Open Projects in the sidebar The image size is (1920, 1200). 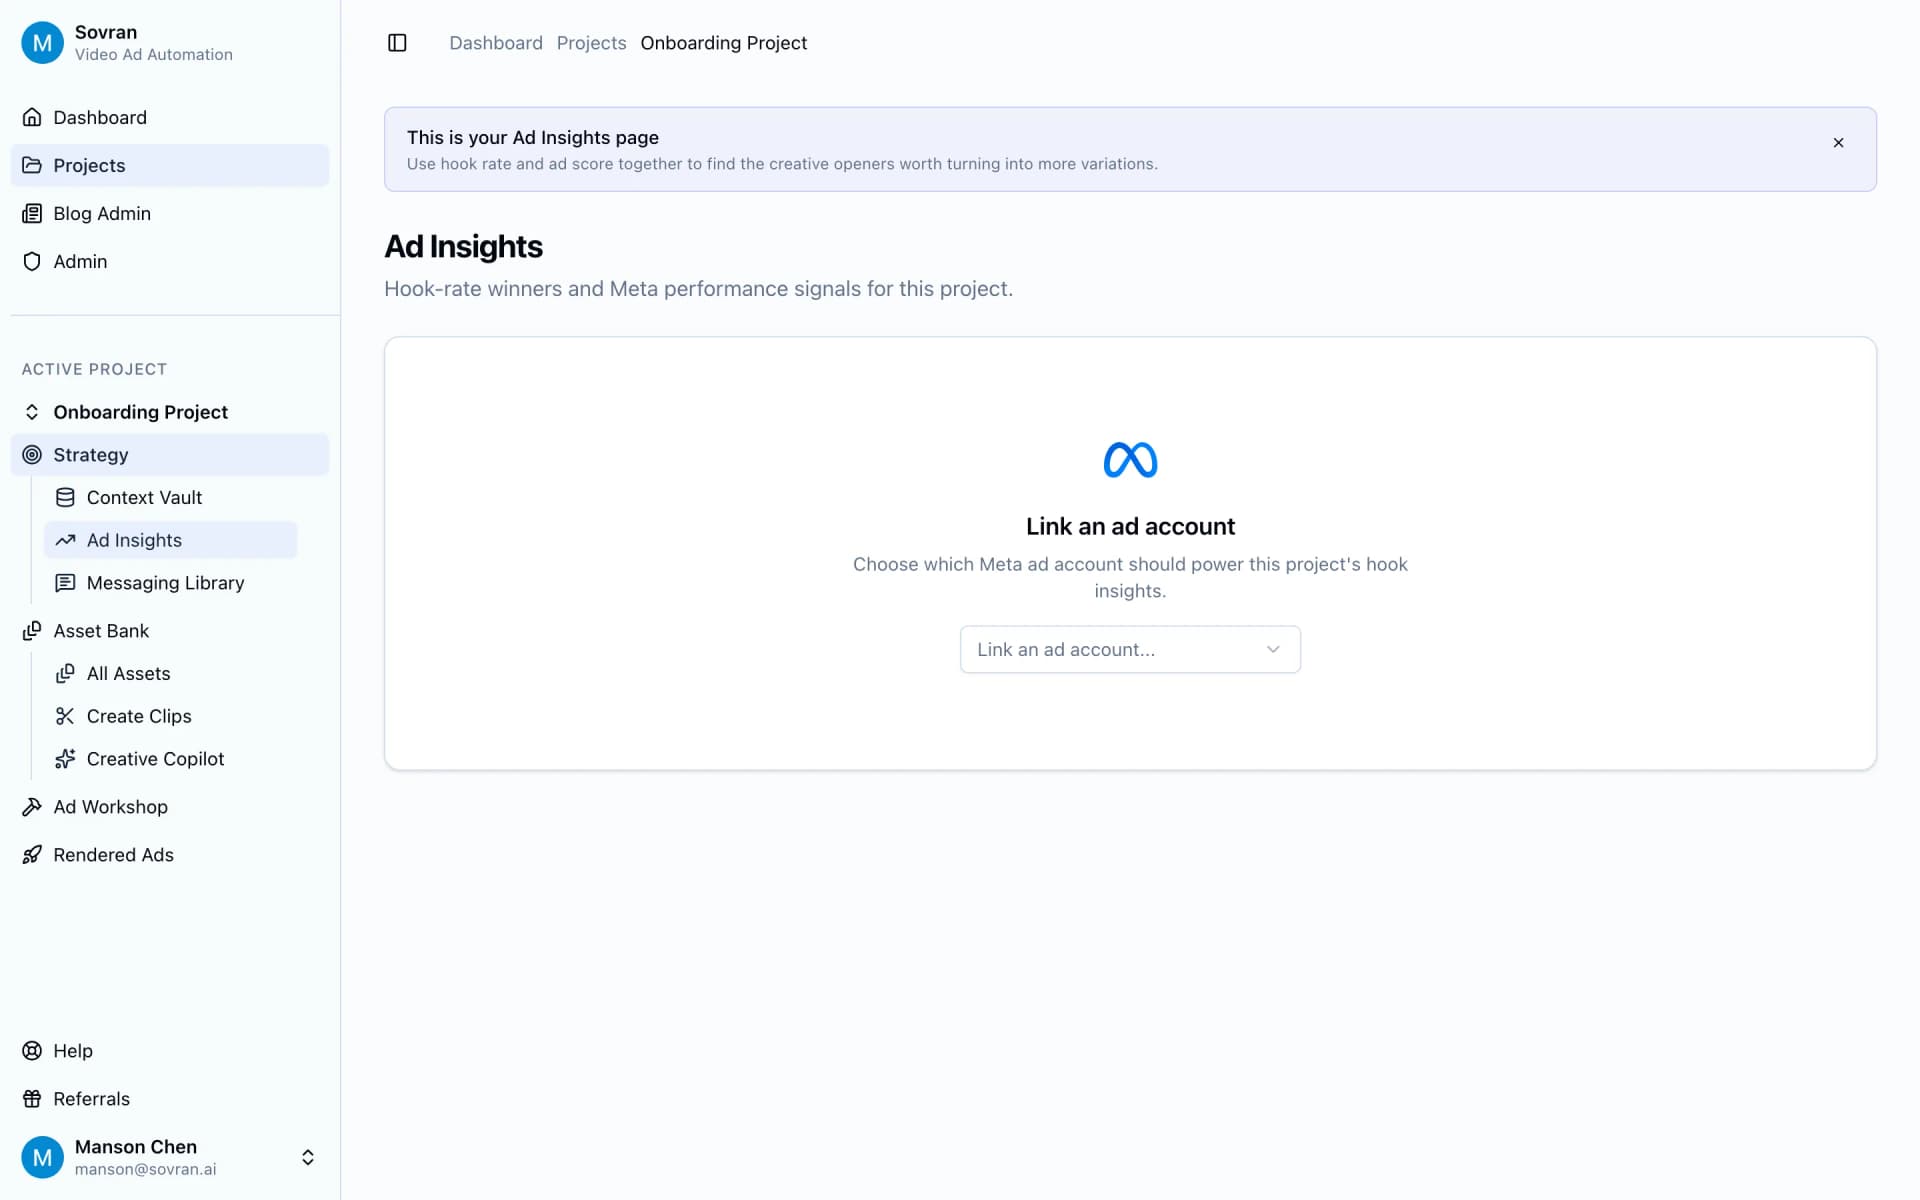coord(170,165)
